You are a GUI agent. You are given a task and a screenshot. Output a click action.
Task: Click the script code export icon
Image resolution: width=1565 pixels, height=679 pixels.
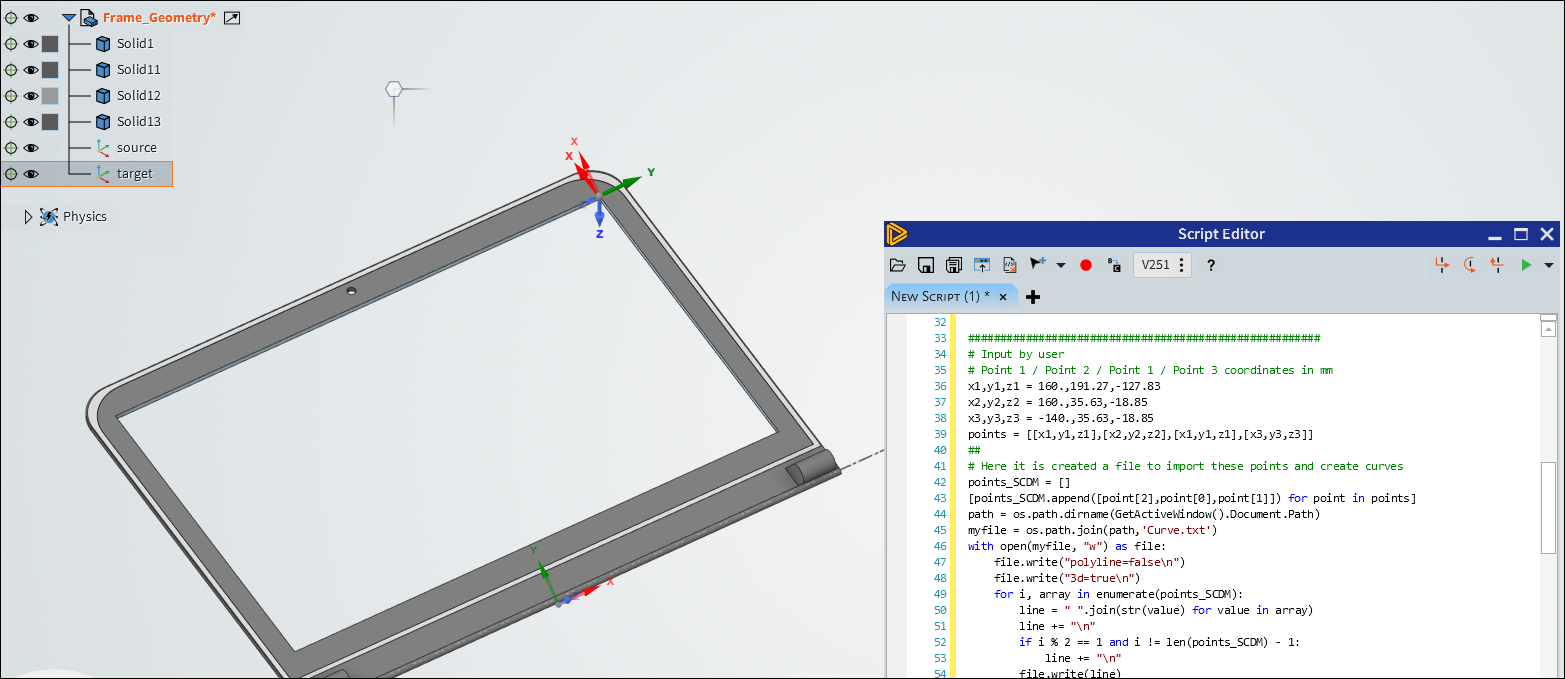1010,265
